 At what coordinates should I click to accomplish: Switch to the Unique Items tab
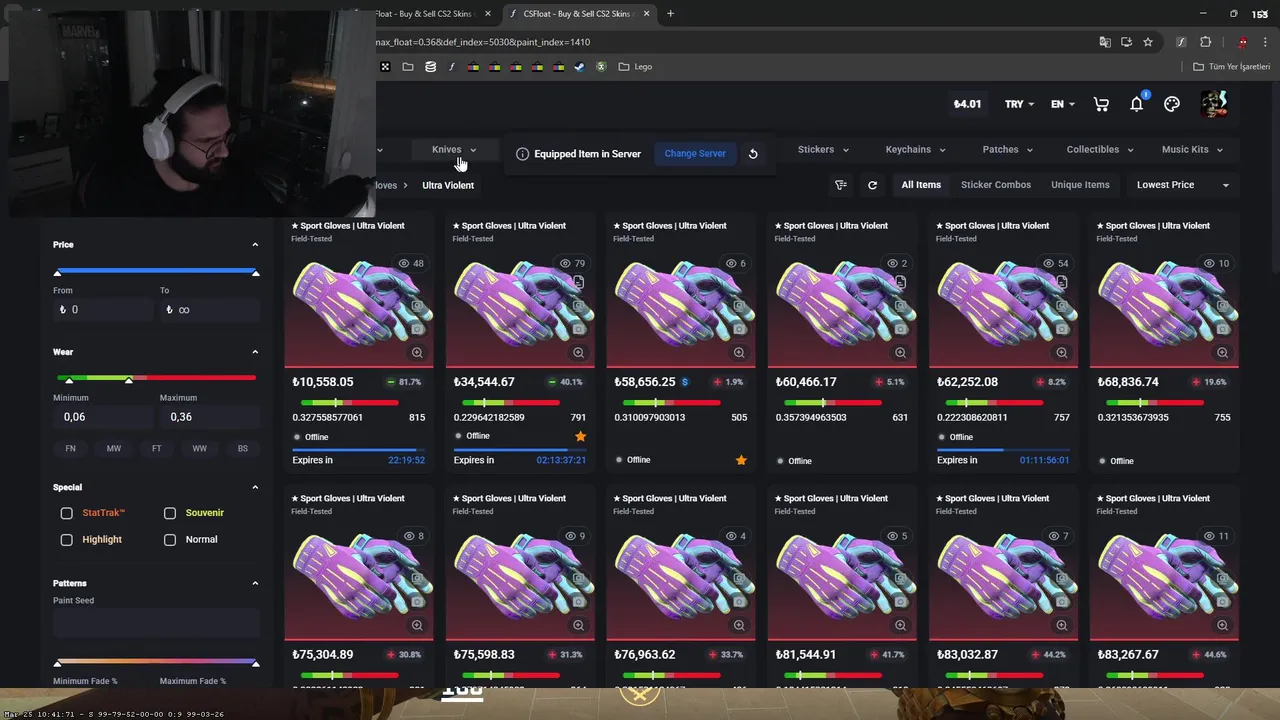1080,185
